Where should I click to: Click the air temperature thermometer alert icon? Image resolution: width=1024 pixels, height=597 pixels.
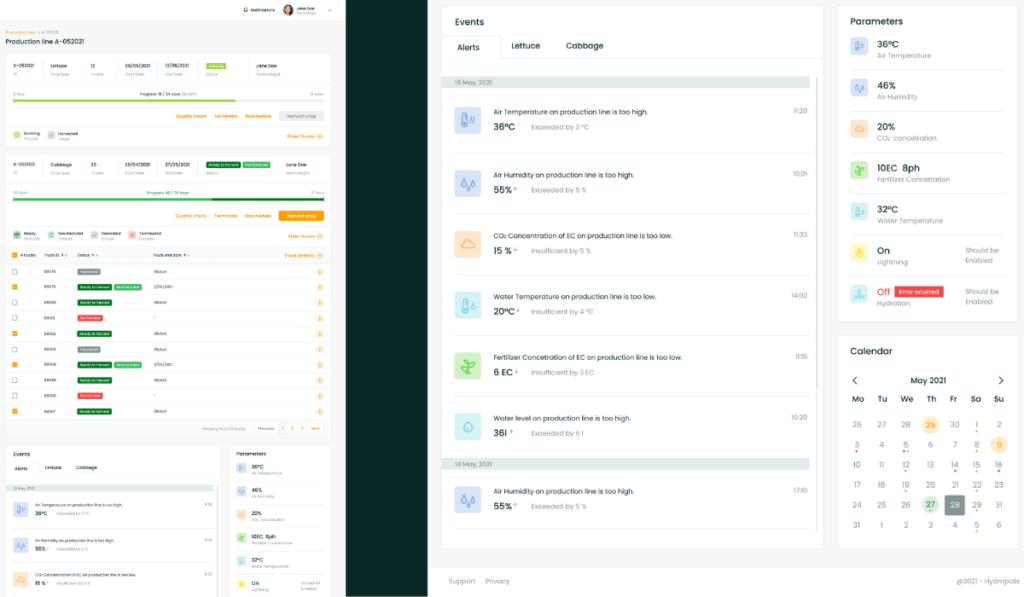tap(467, 121)
